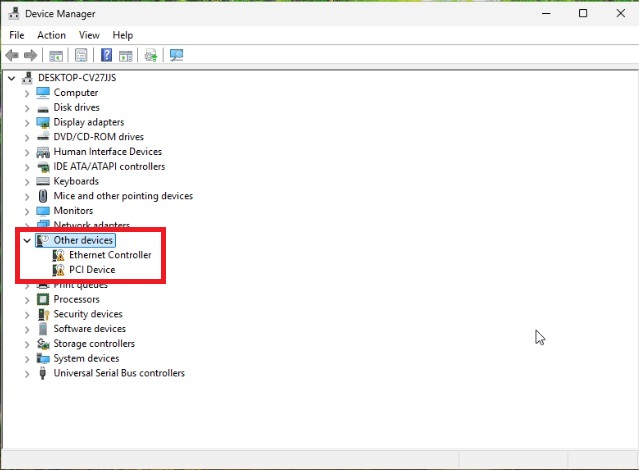Select the Ethernet Controller warning device
This screenshot has height=470, width=639.
tap(110, 255)
